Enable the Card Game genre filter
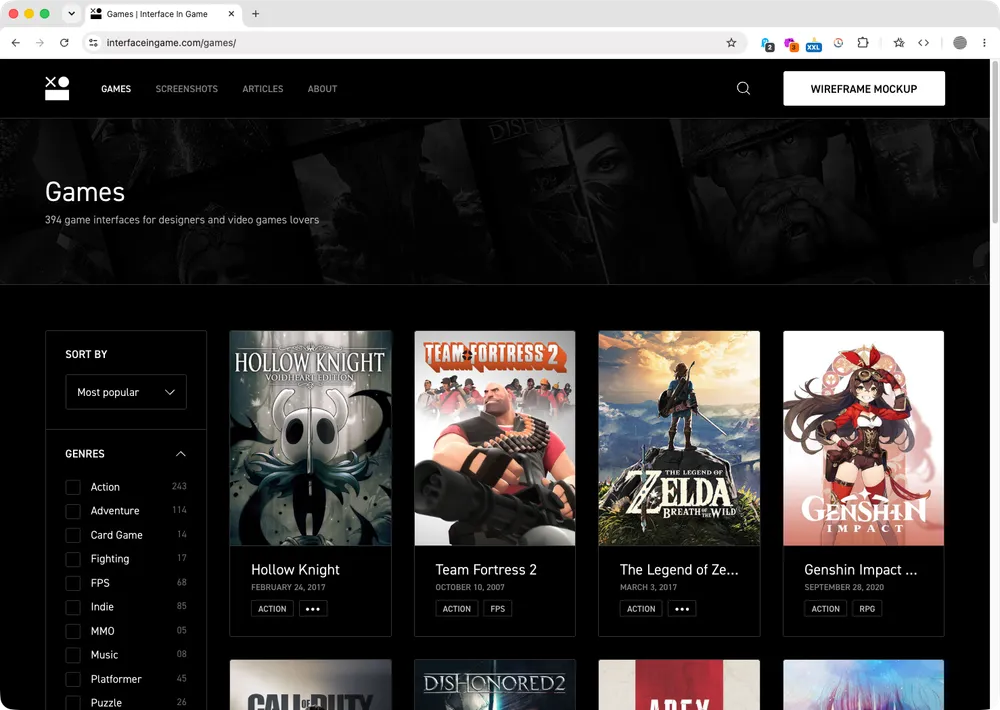 click(x=73, y=535)
